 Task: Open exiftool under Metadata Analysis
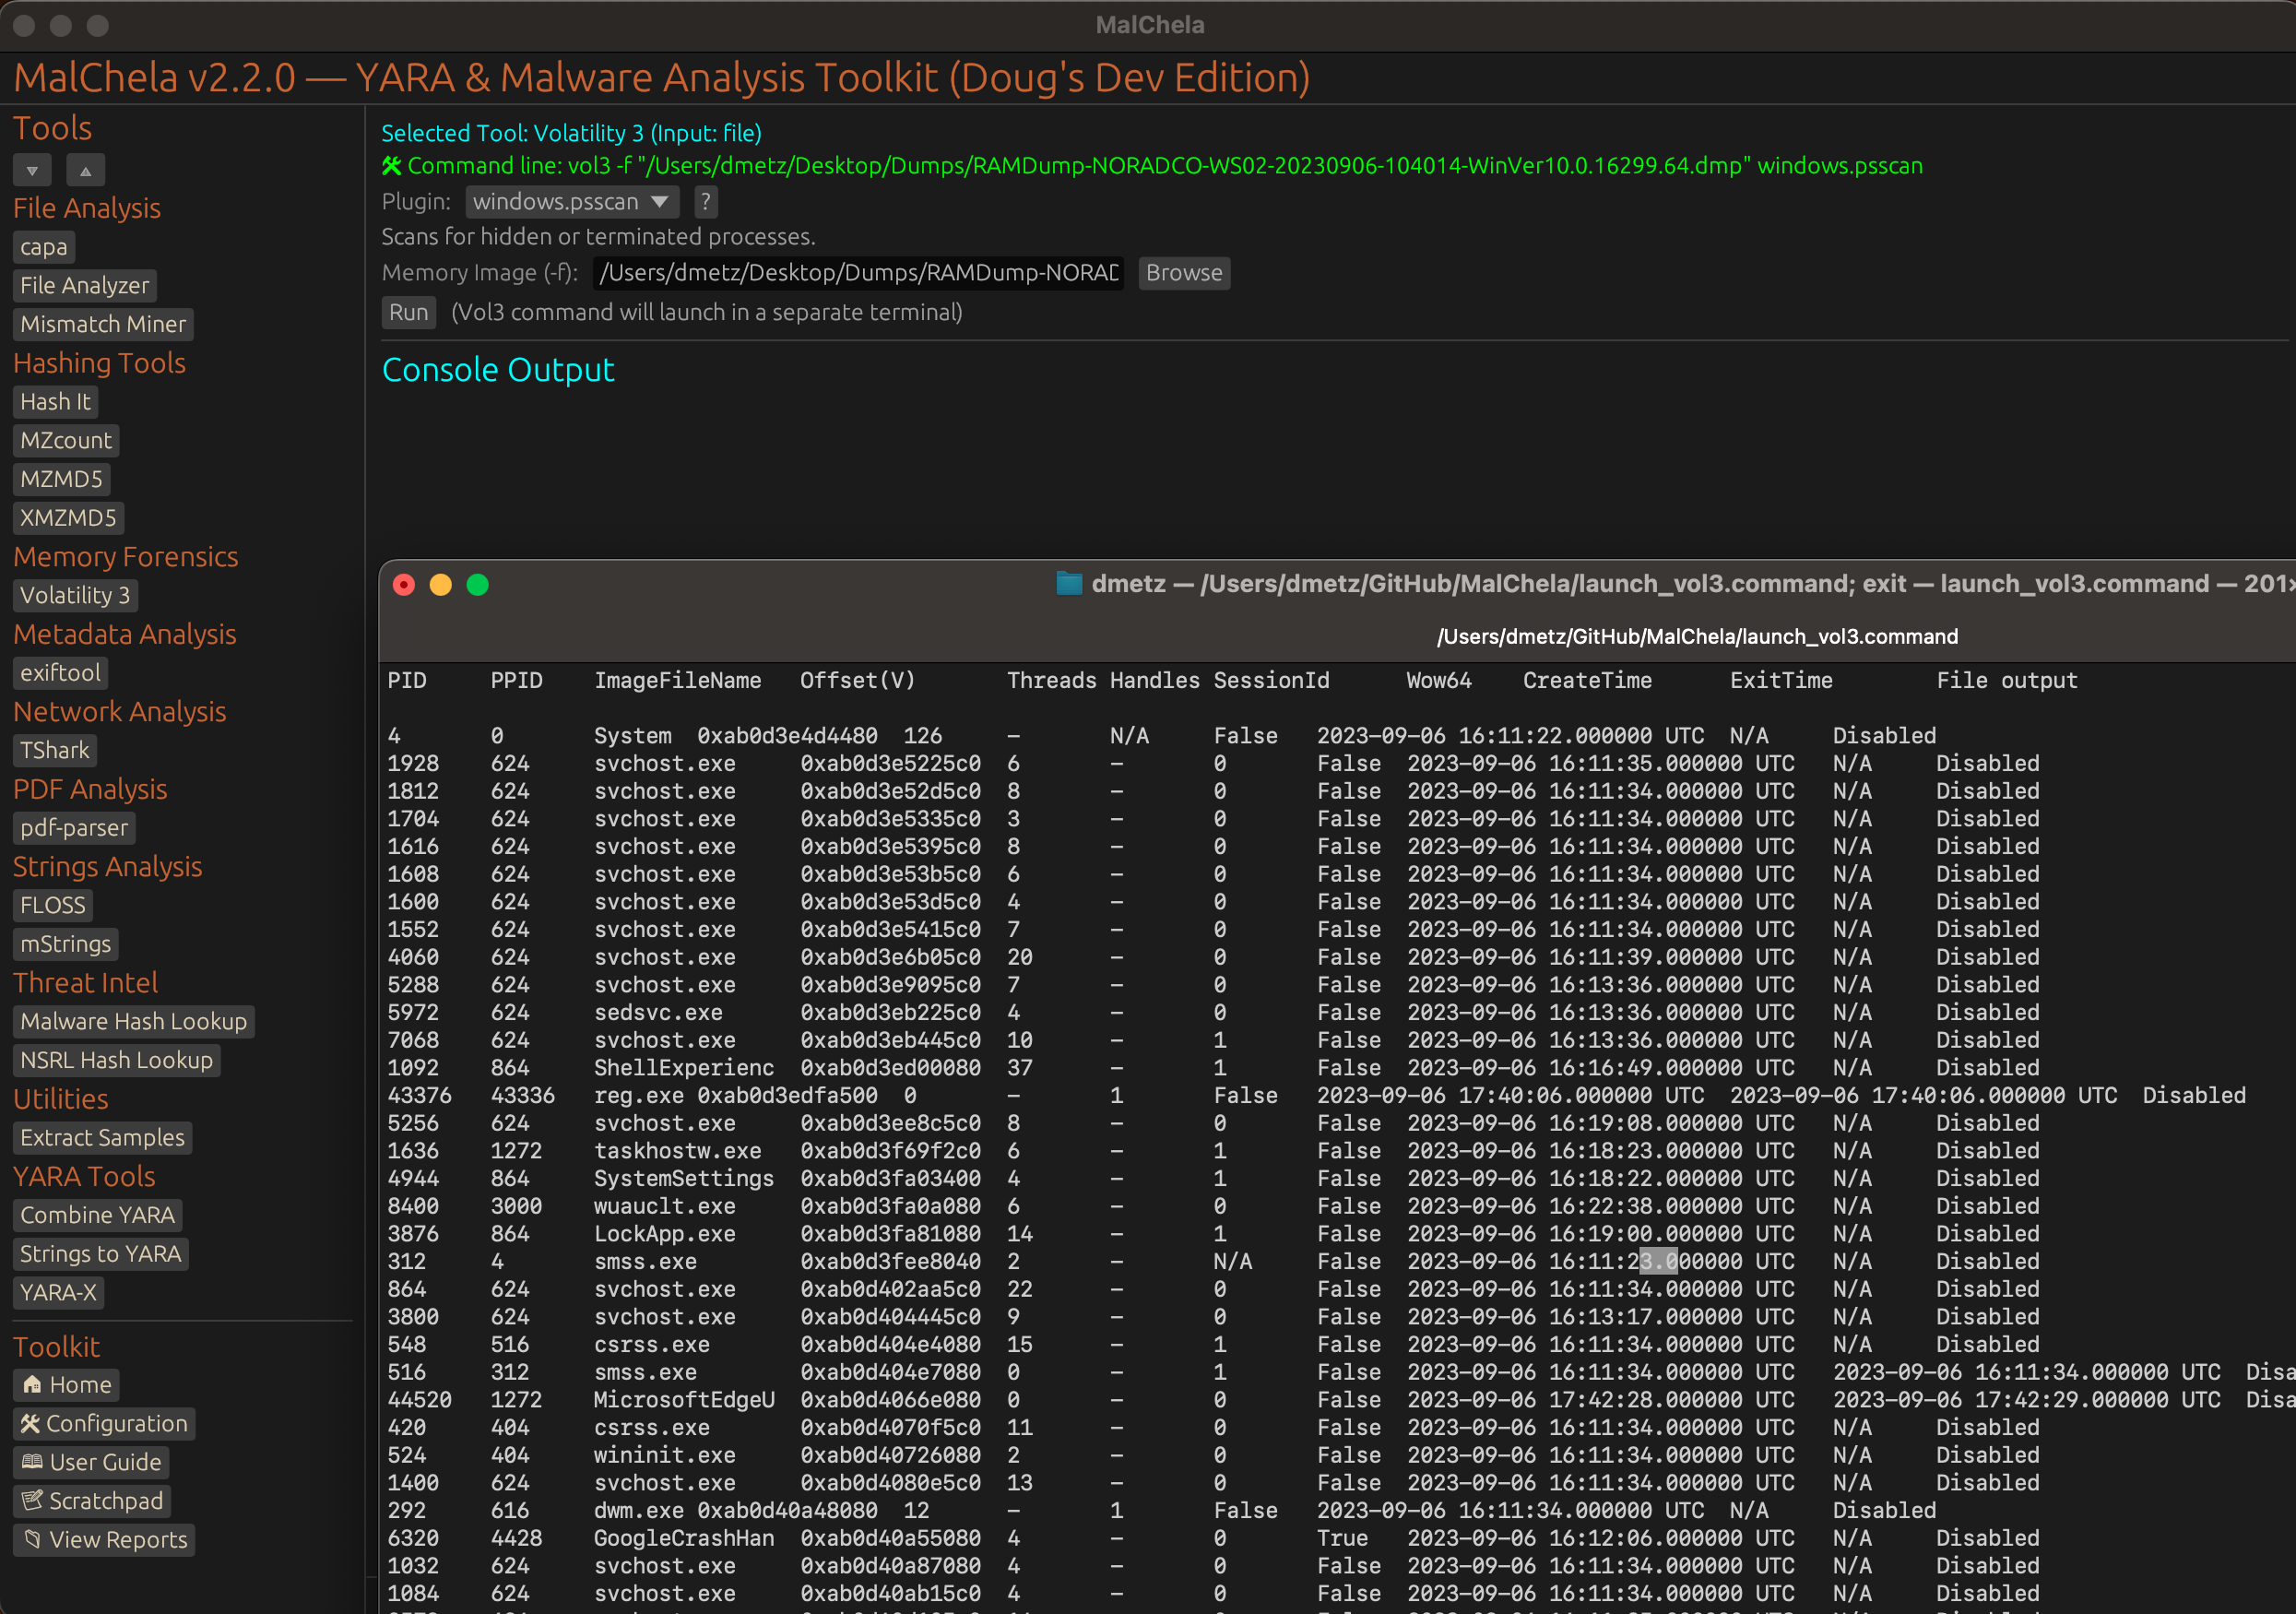point(61,673)
